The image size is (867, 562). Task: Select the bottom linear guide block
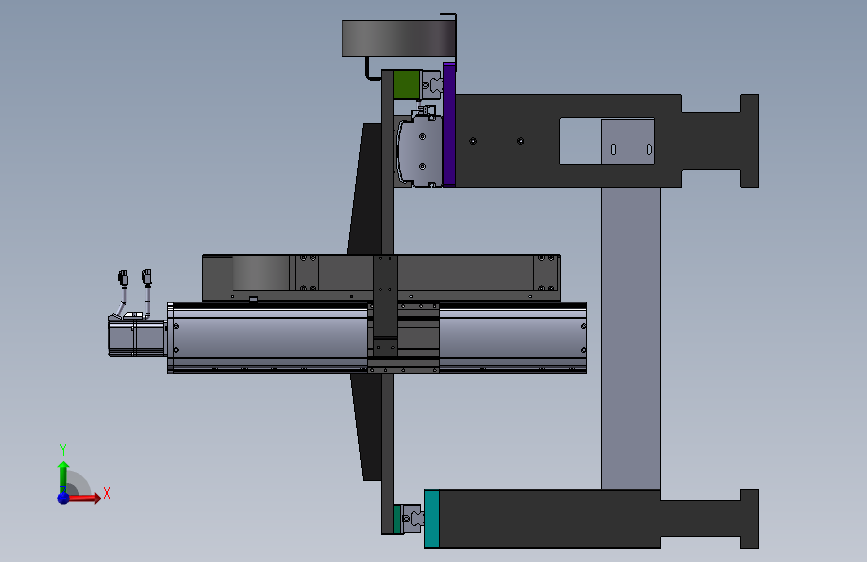pos(413,519)
